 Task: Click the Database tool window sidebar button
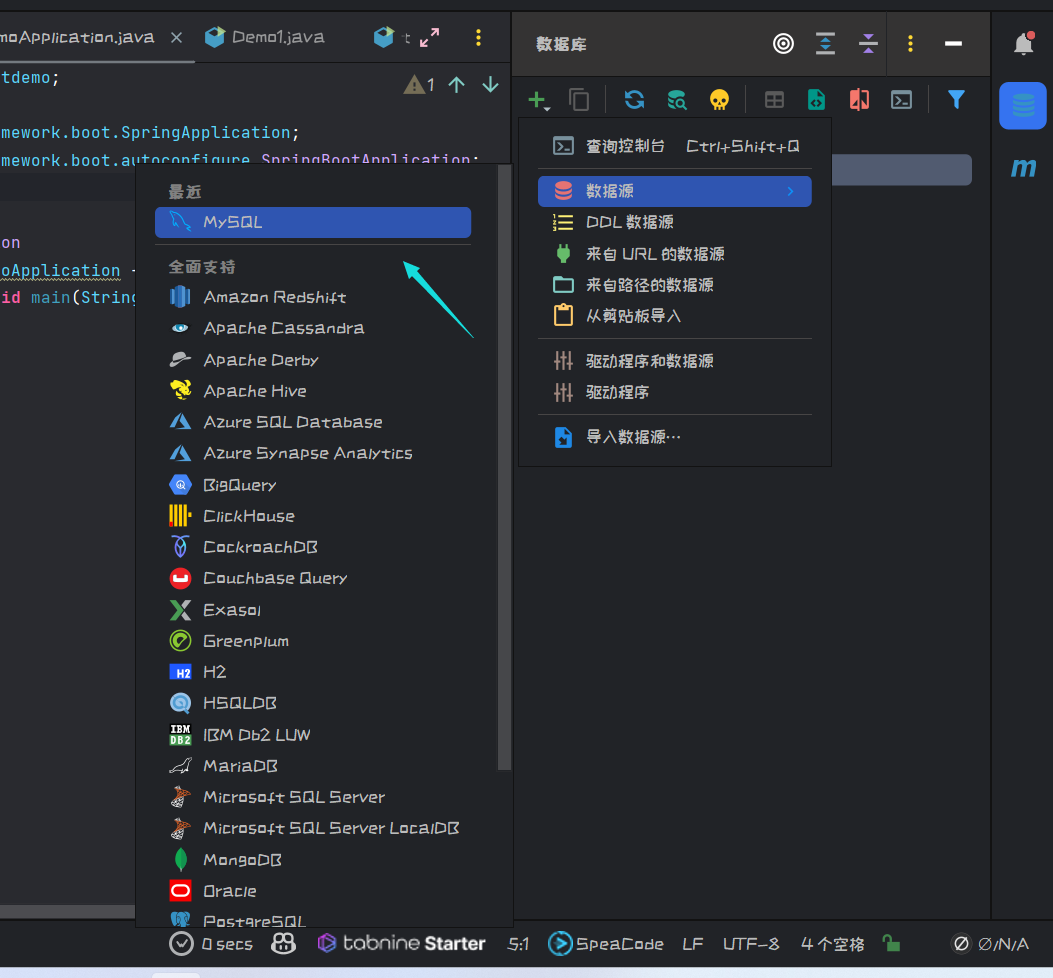pyautogui.click(x=1023, y=105)
